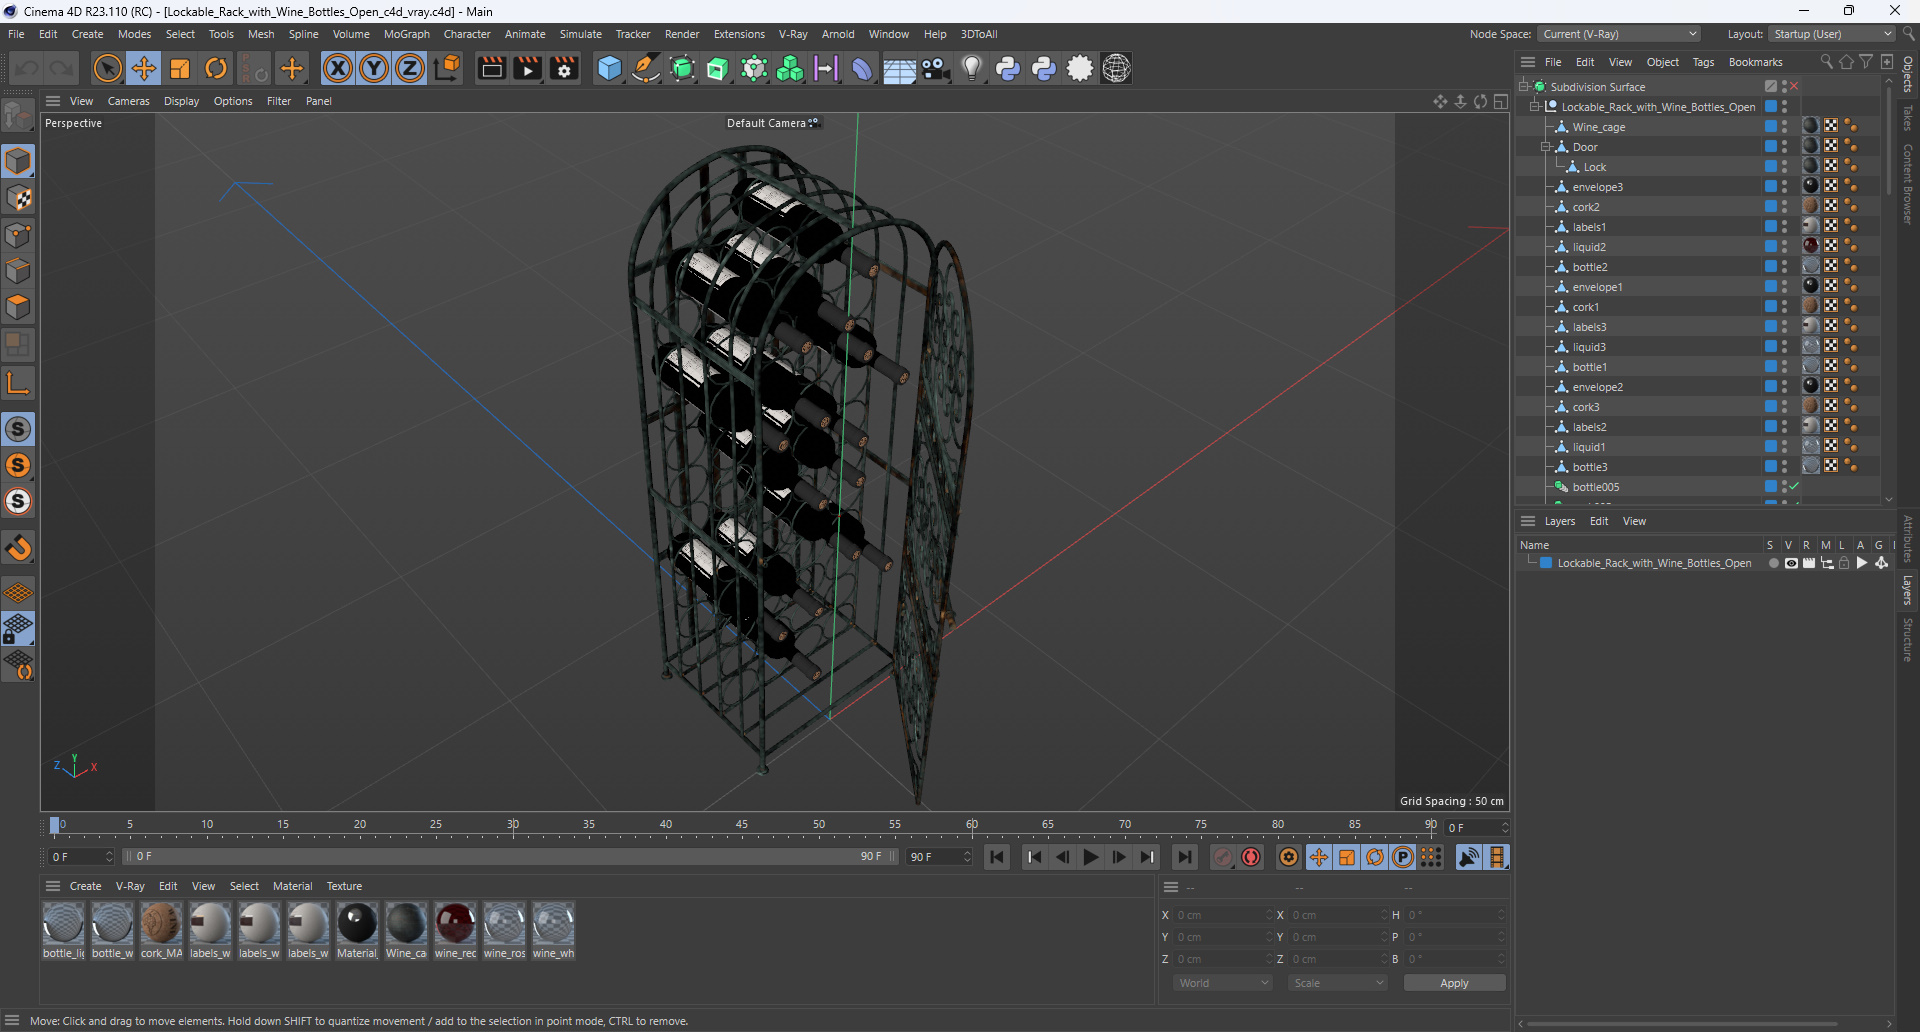Open the Spline Pen tool
Viewport: 1920px width, 1032px height.
[646, 68]
